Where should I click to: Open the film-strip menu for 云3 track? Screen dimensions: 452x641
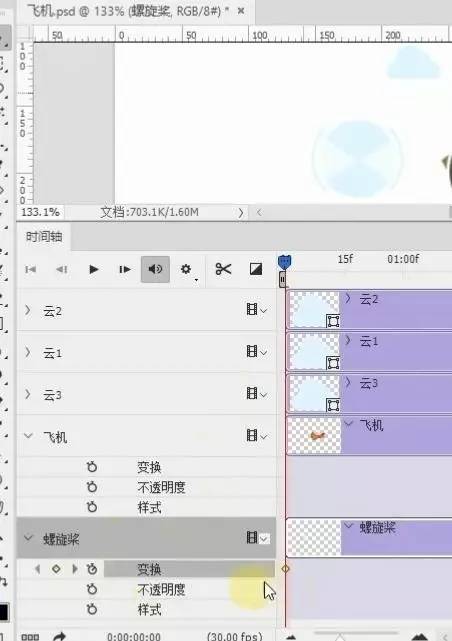[257, 393]
